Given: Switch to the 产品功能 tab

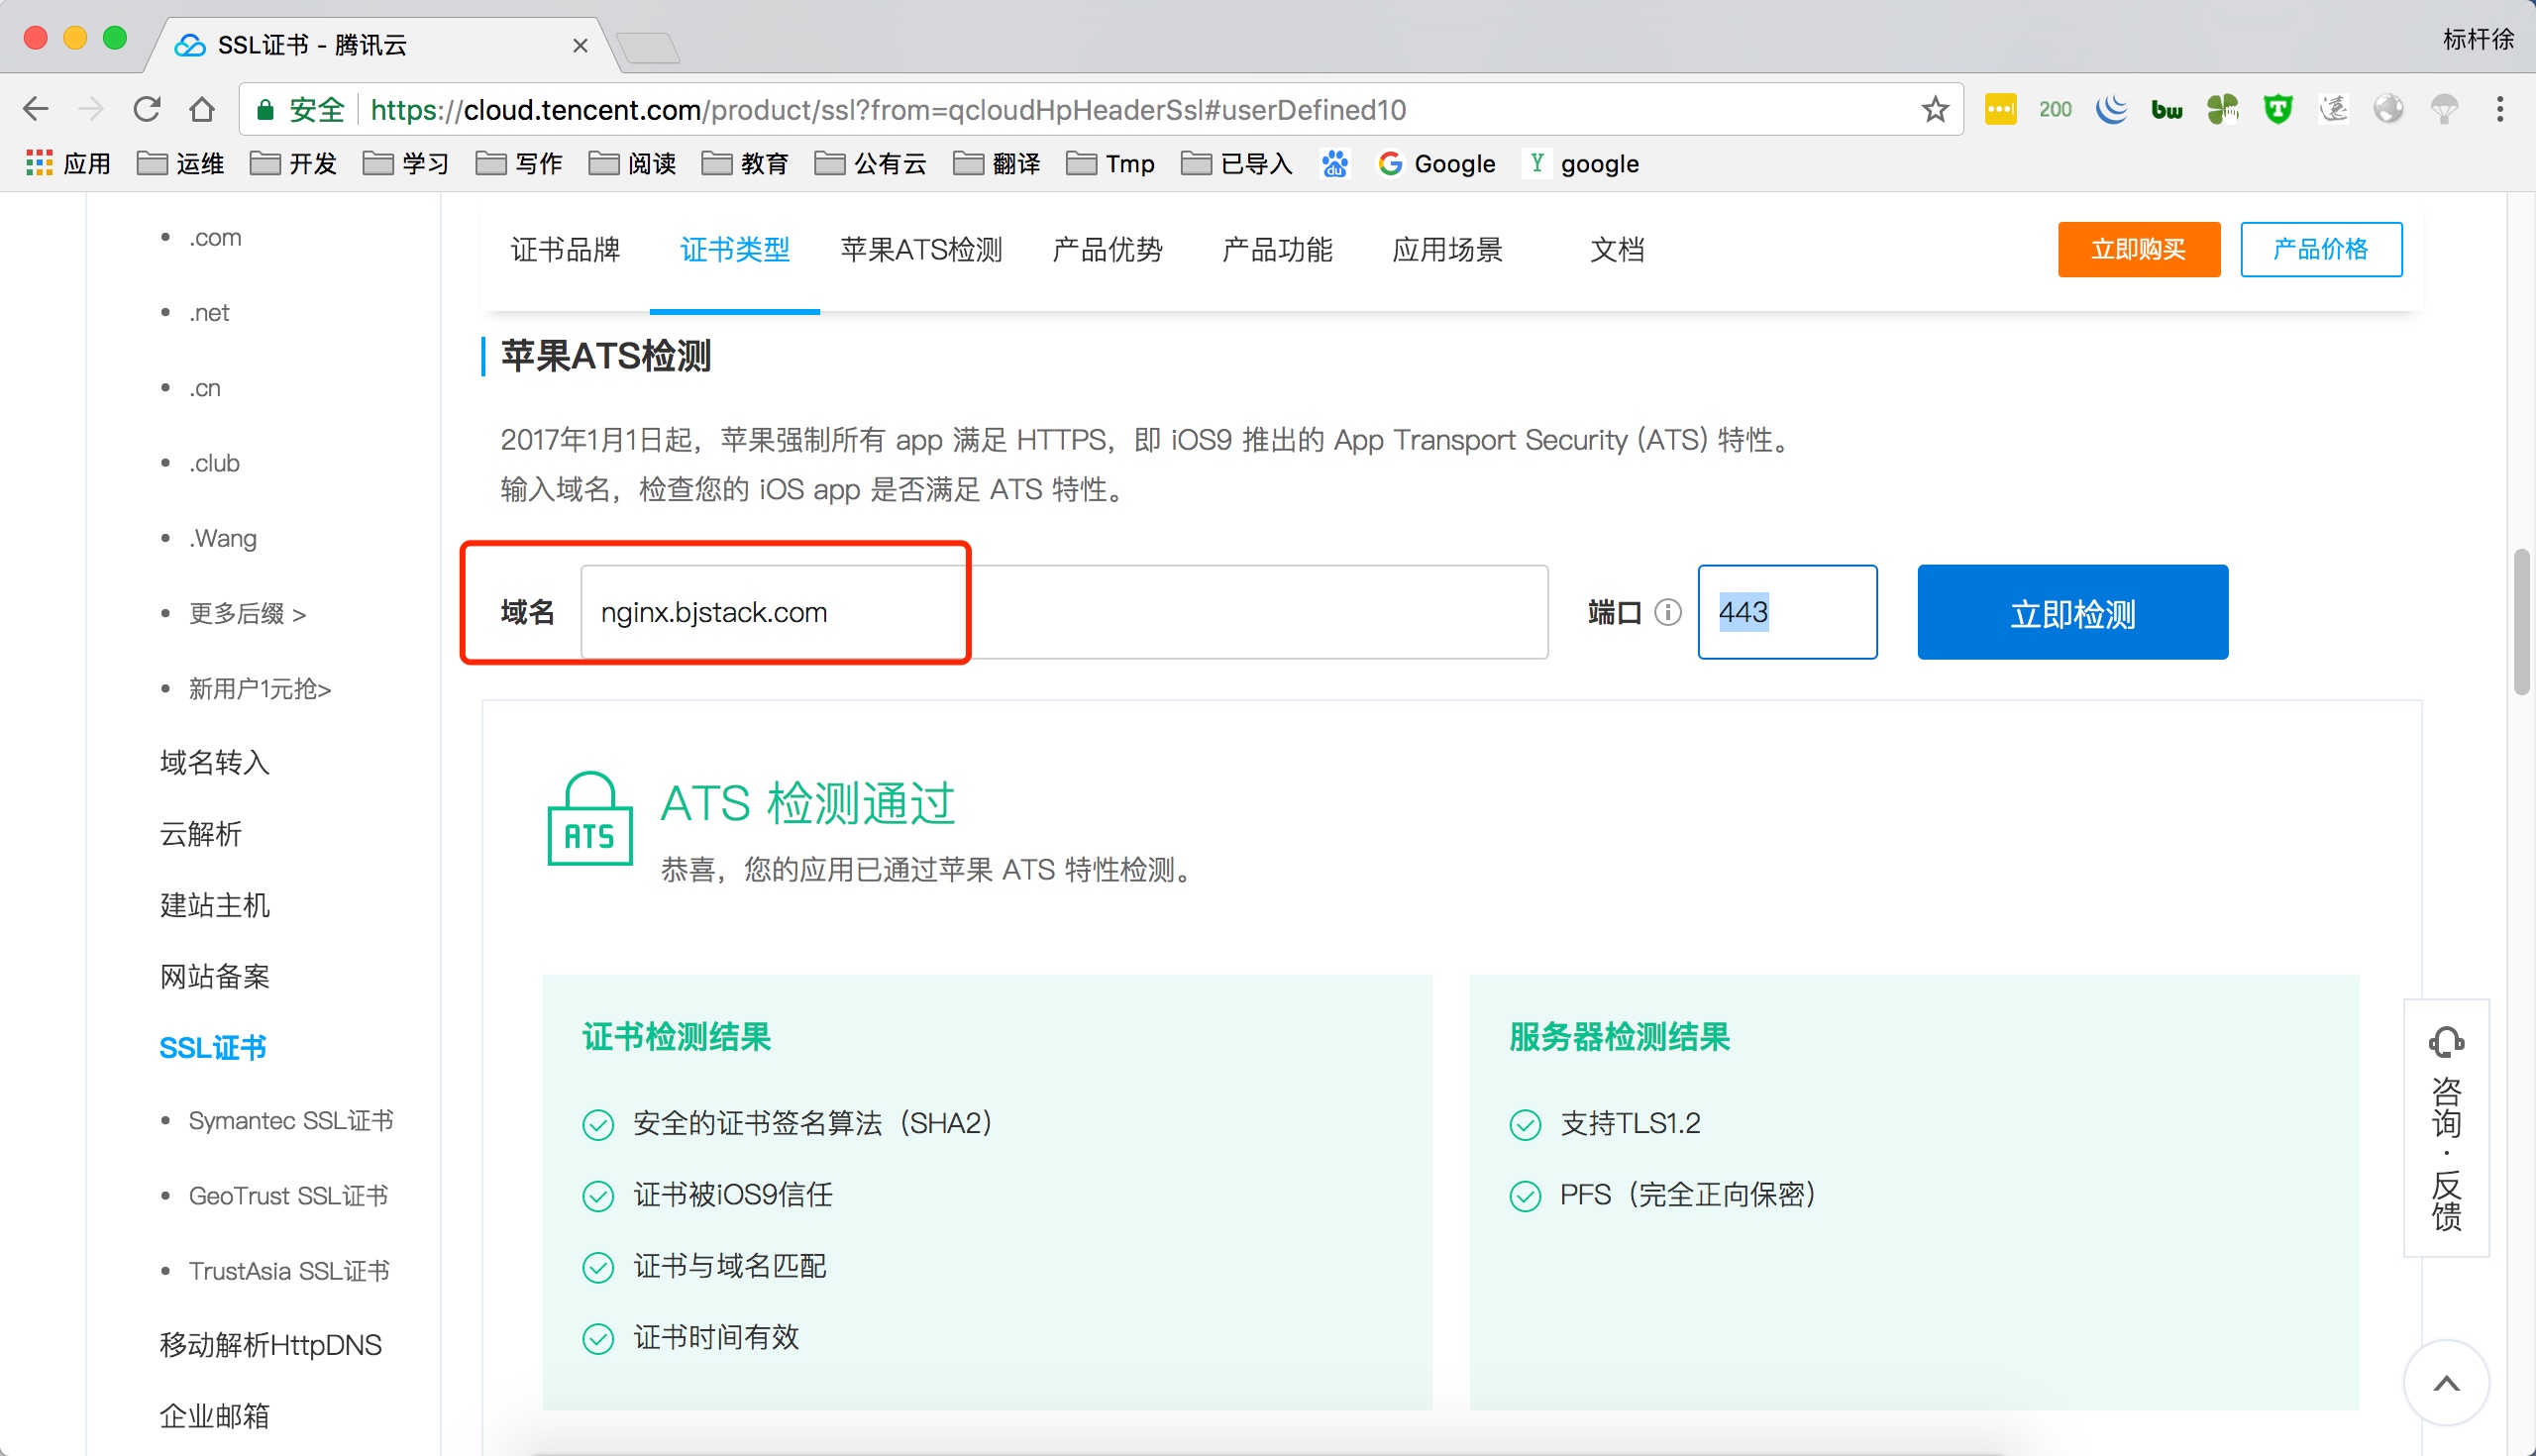Looking at the screenshot, I should [1277, 249].
